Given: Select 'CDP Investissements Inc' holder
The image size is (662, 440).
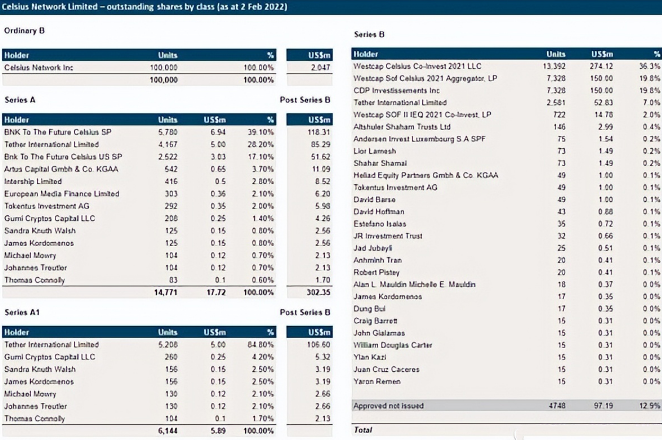Looking at the screenshot, I should [x=396, y=91].
